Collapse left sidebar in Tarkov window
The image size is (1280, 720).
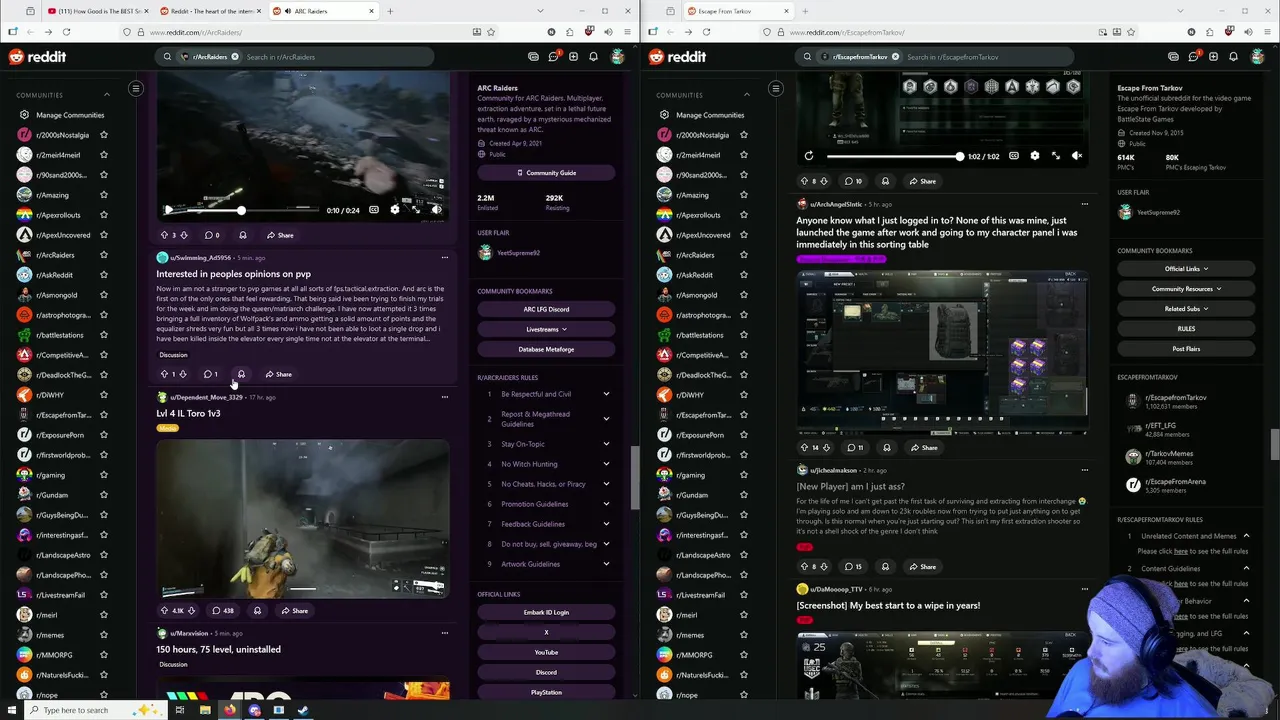[776, 89]
